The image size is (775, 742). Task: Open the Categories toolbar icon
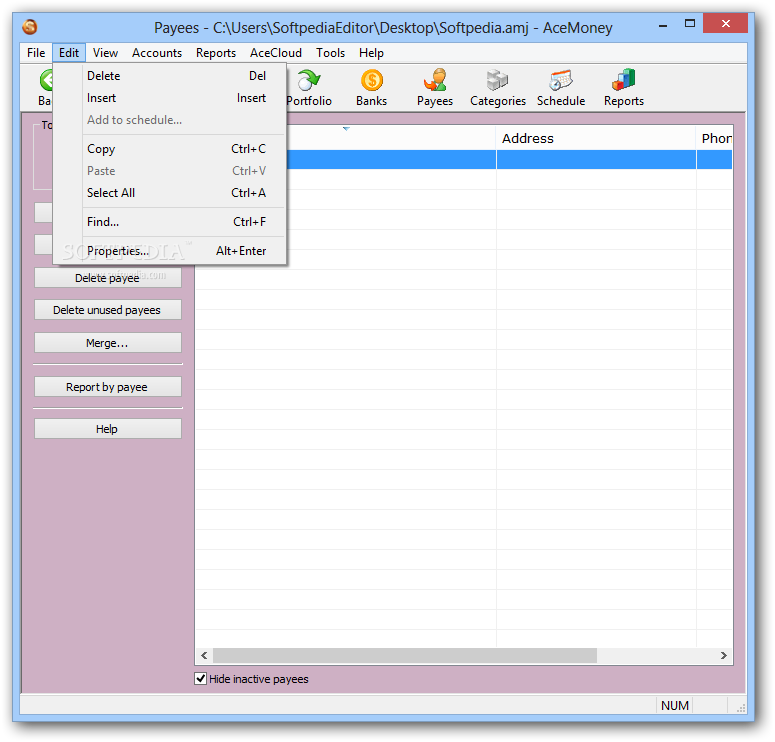coord(498,88)
